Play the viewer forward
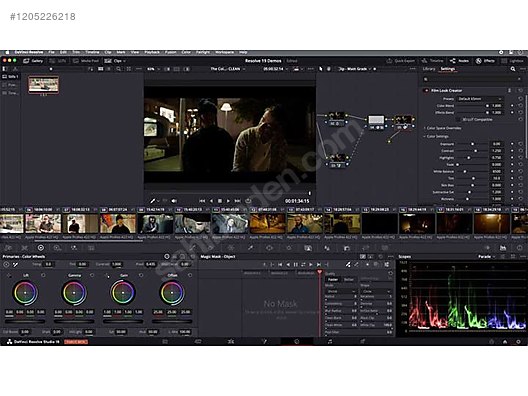 pos(228,201)
